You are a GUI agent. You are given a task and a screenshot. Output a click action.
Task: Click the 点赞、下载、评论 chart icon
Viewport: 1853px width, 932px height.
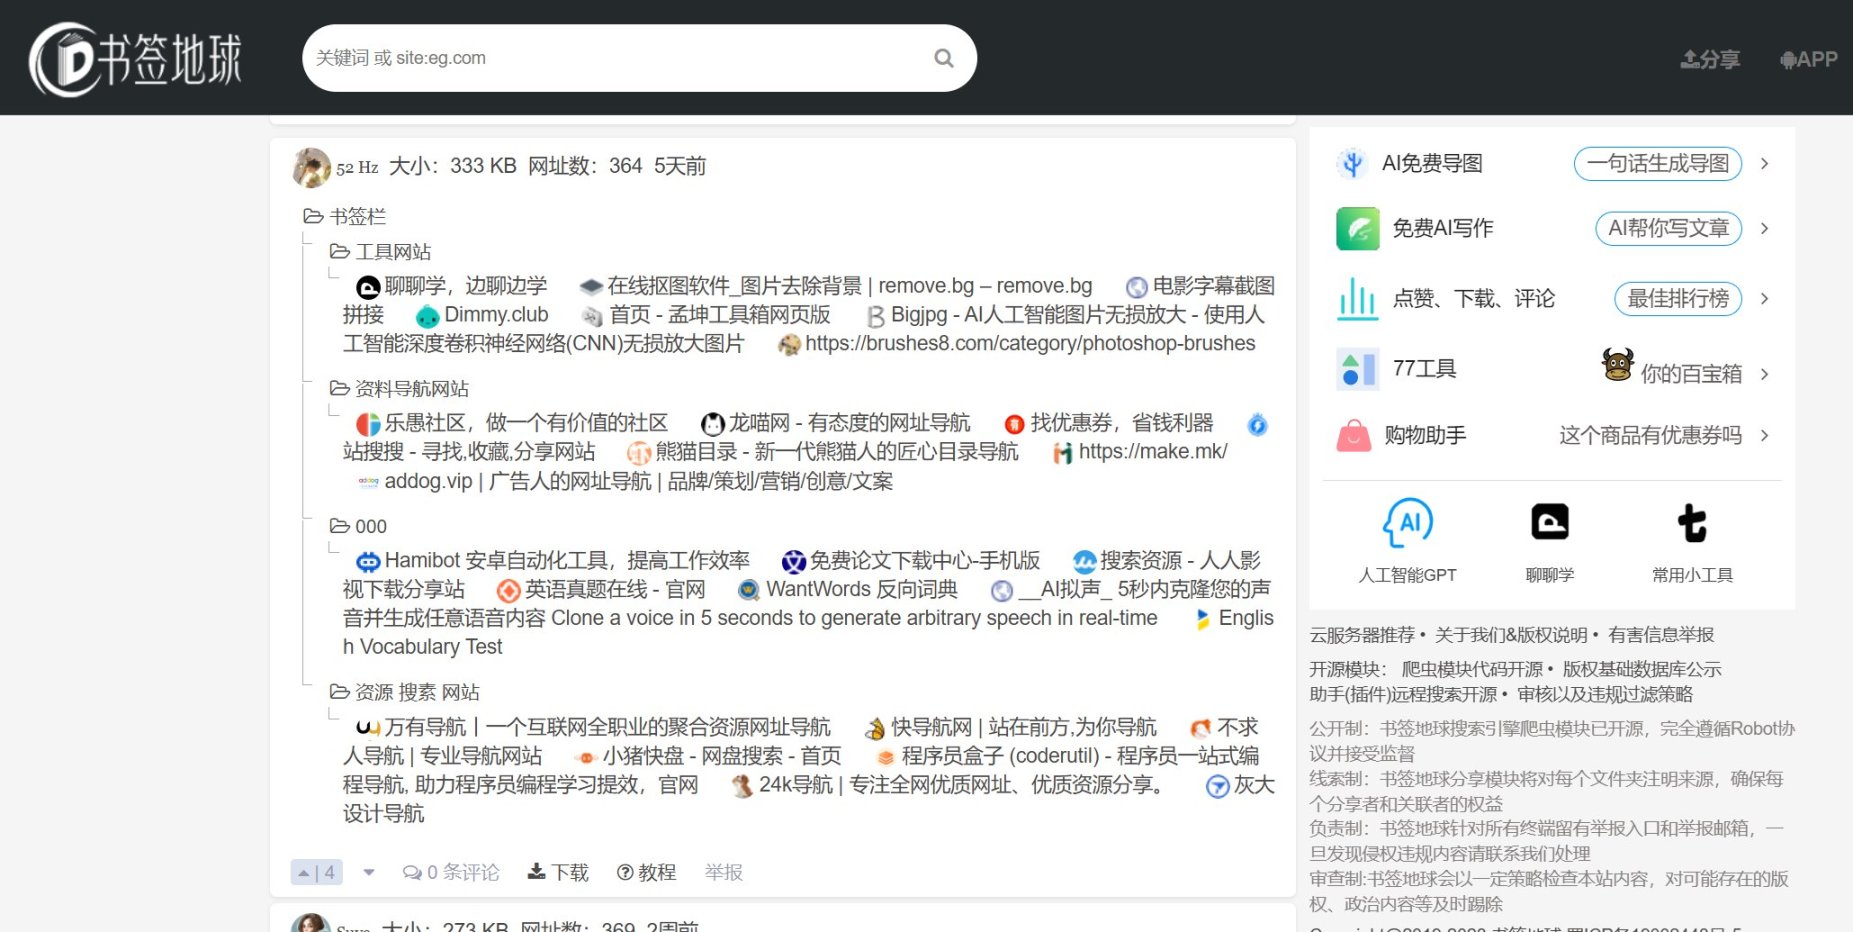(x=1357, y=298)
